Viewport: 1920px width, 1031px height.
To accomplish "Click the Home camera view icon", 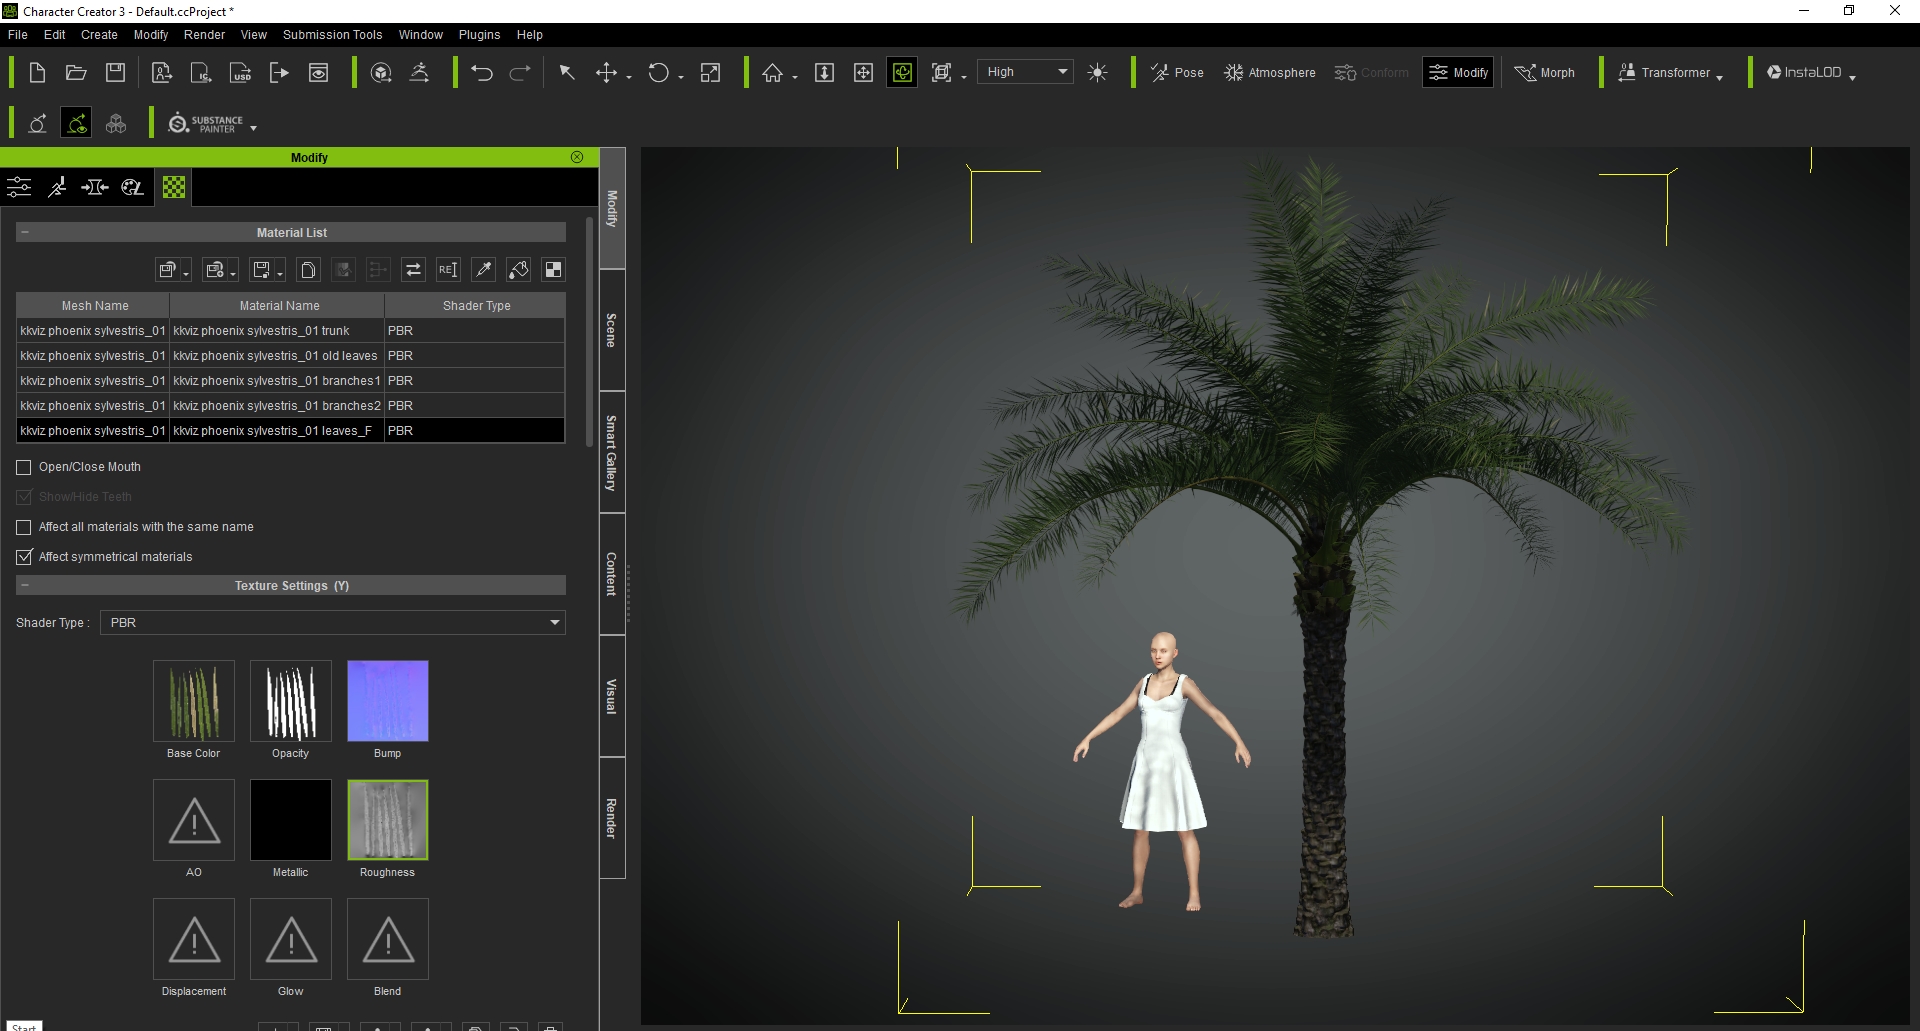I will pyautogui.click(x=772, y=72).
